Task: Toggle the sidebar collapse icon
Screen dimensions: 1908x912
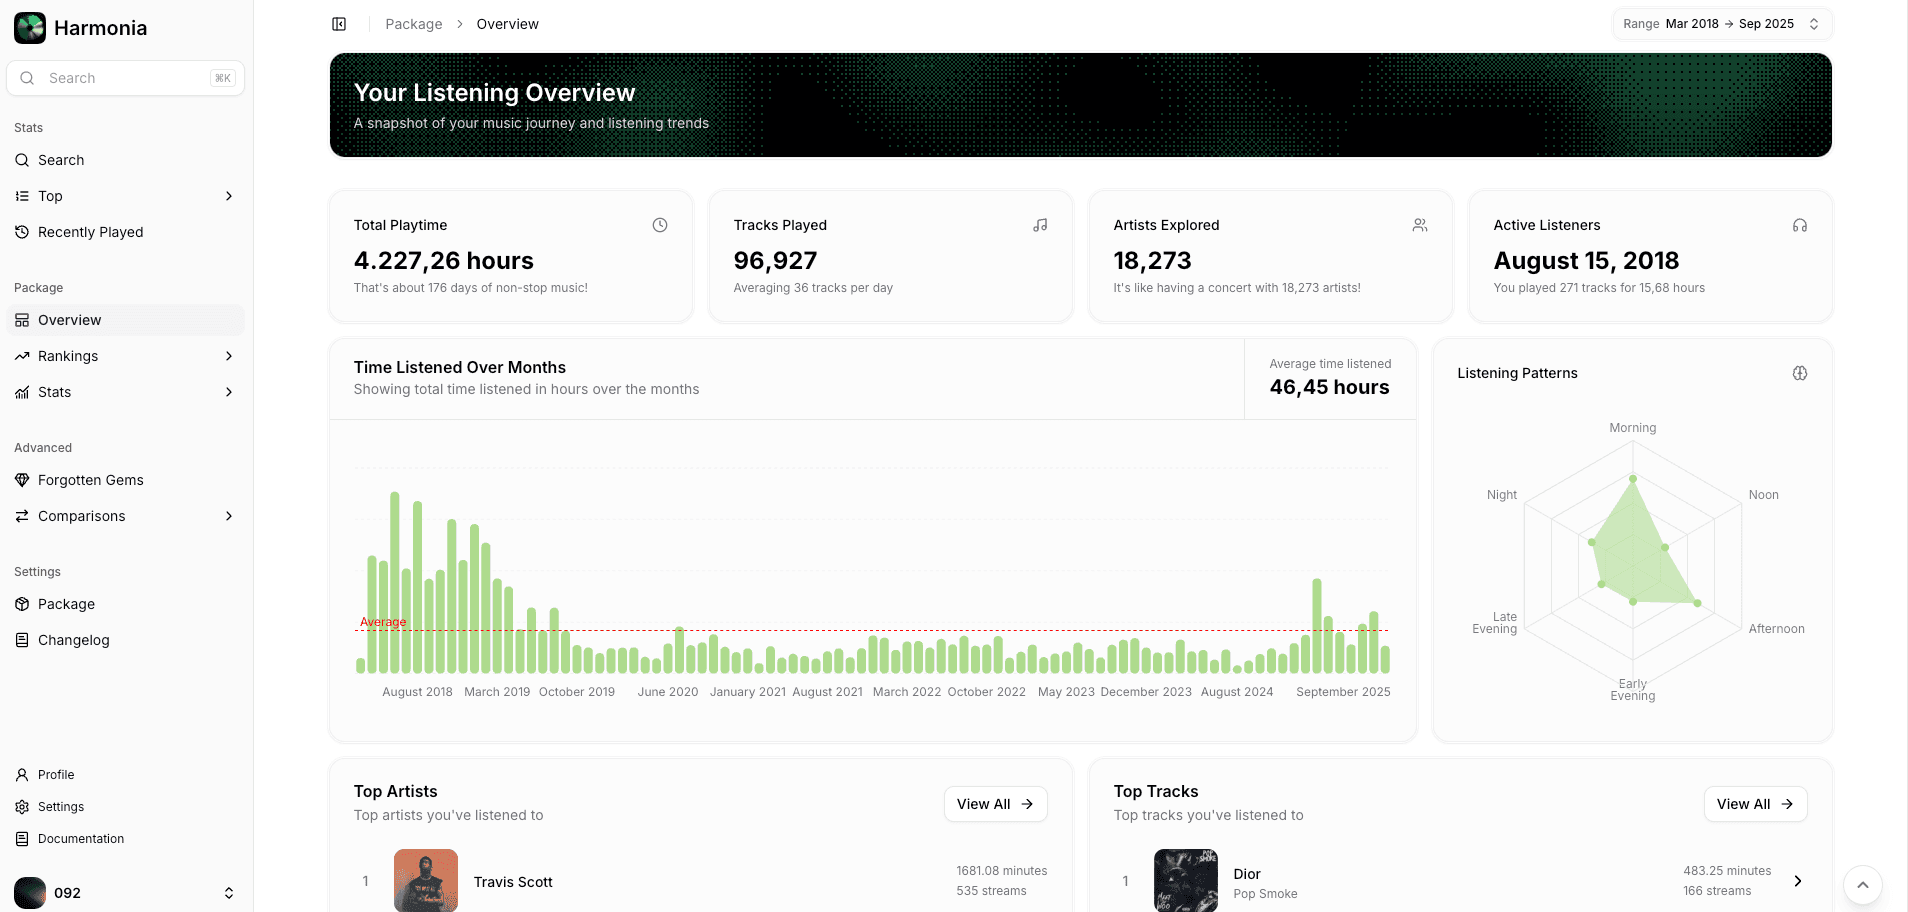Action: [x=339, y=24]
